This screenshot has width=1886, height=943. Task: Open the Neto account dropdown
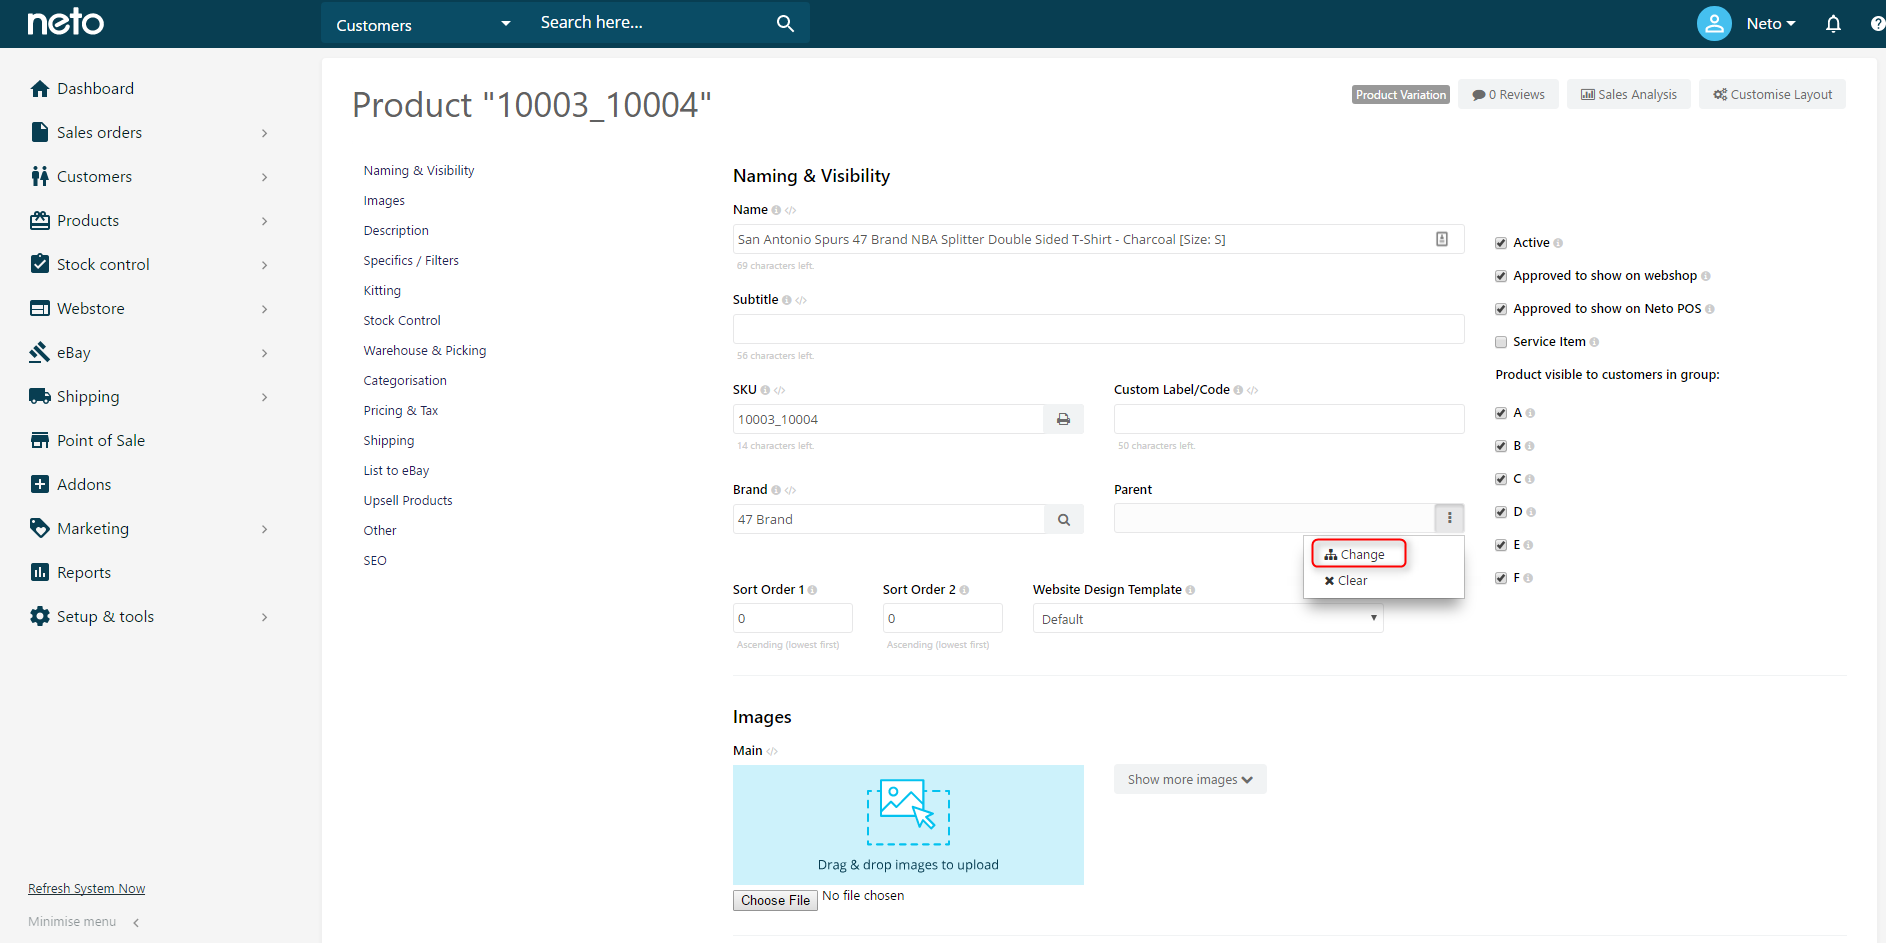pos(1771,23)
